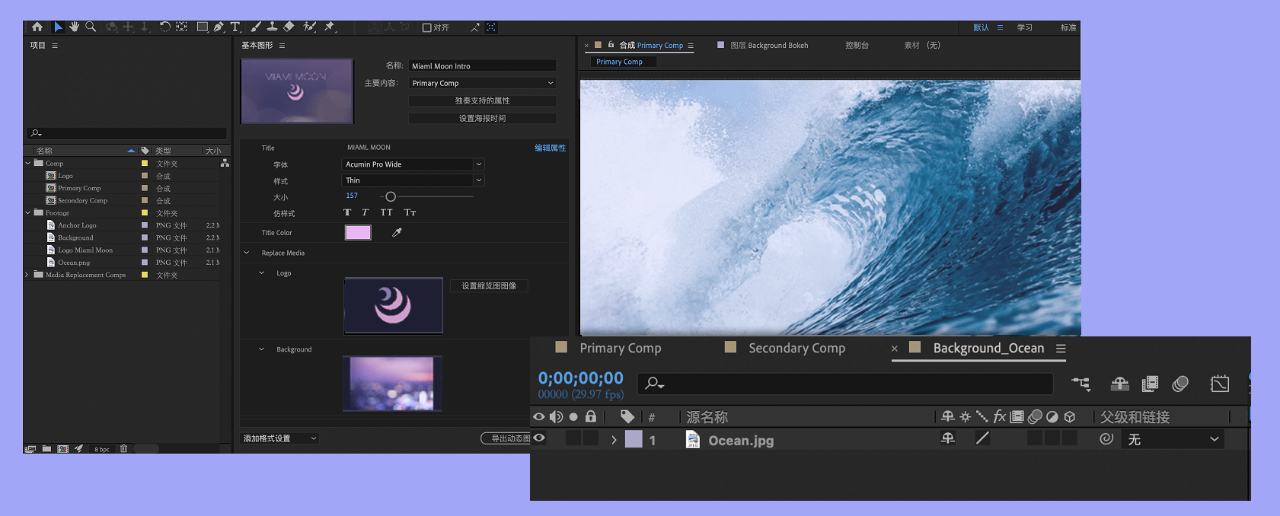
Task: Toggle motion blur icon in timeline header
Action: [x=1180, y=383]
